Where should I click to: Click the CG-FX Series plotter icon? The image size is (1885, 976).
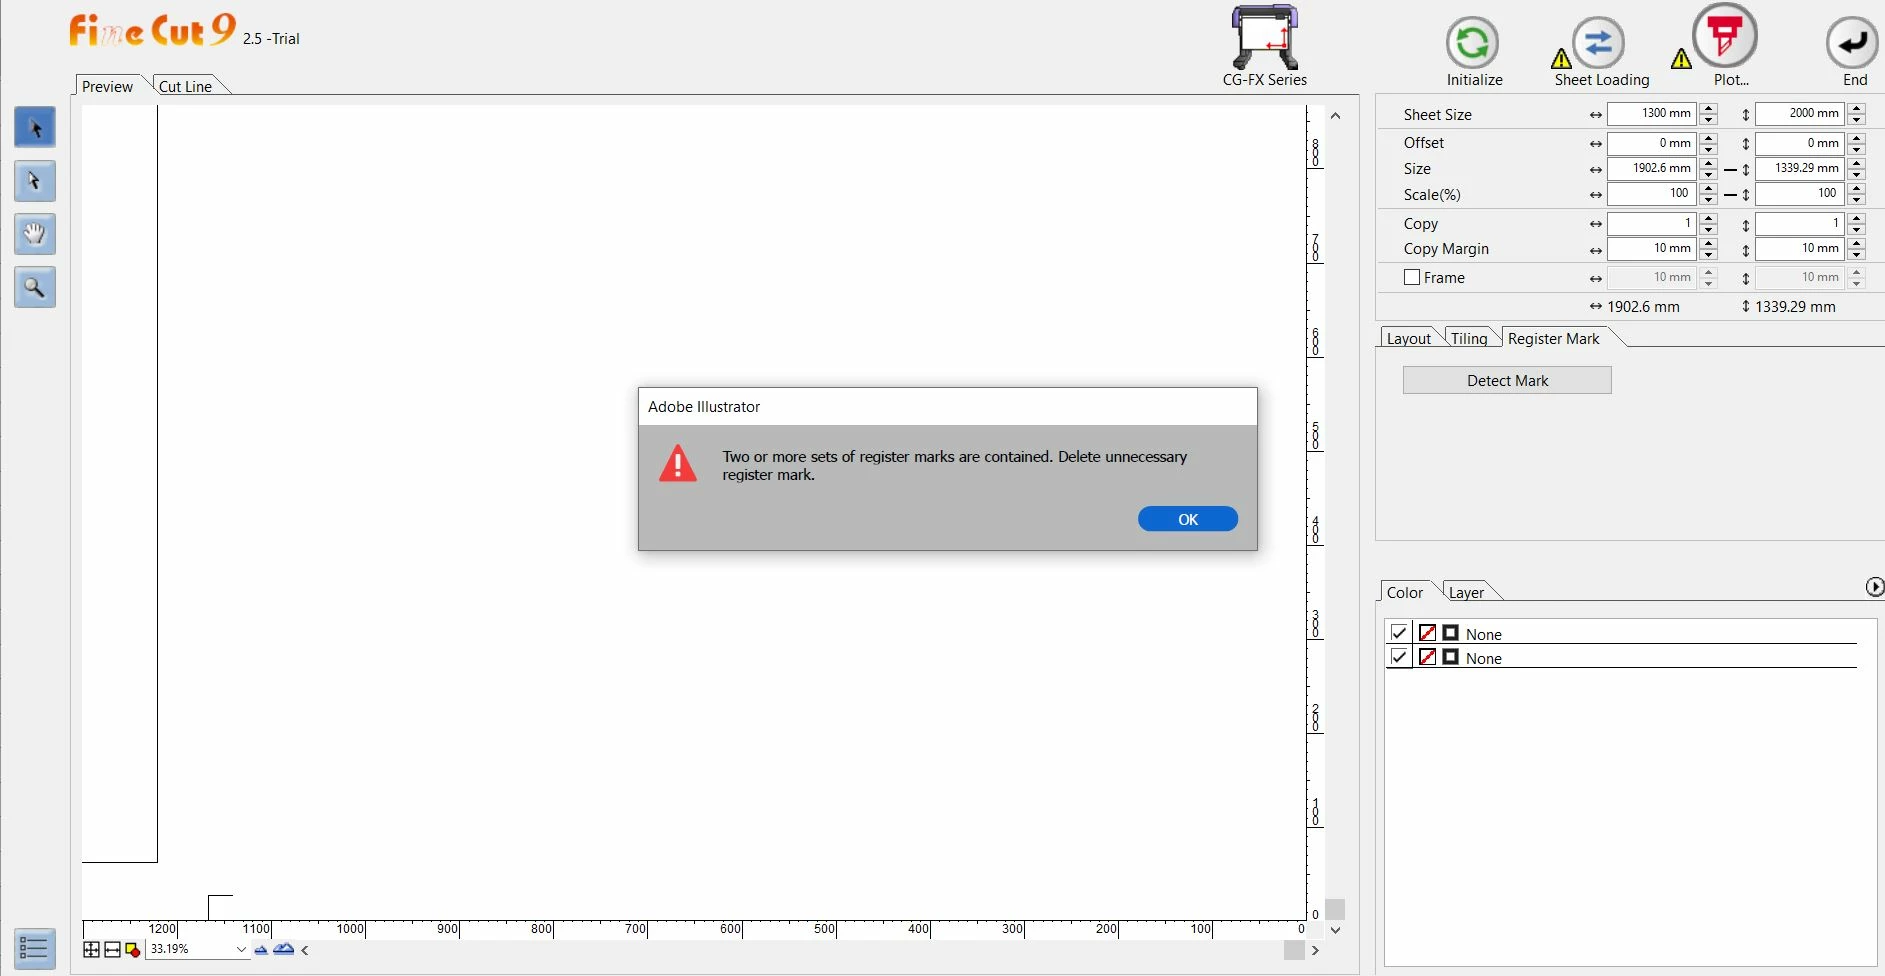click(1264, 38)
